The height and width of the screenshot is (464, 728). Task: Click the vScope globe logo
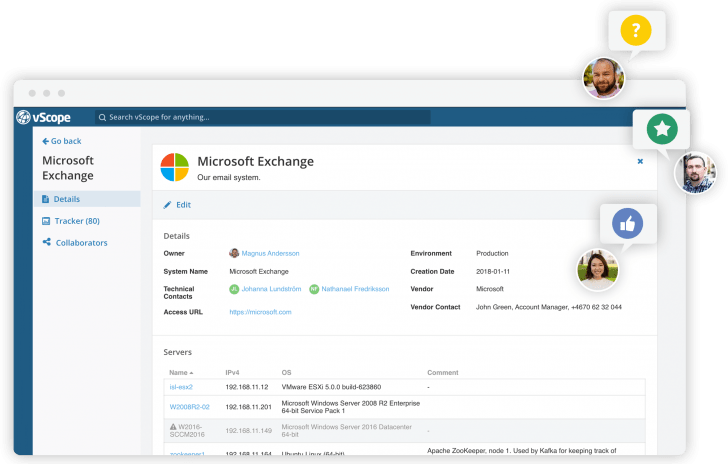[x=23, y=117]
